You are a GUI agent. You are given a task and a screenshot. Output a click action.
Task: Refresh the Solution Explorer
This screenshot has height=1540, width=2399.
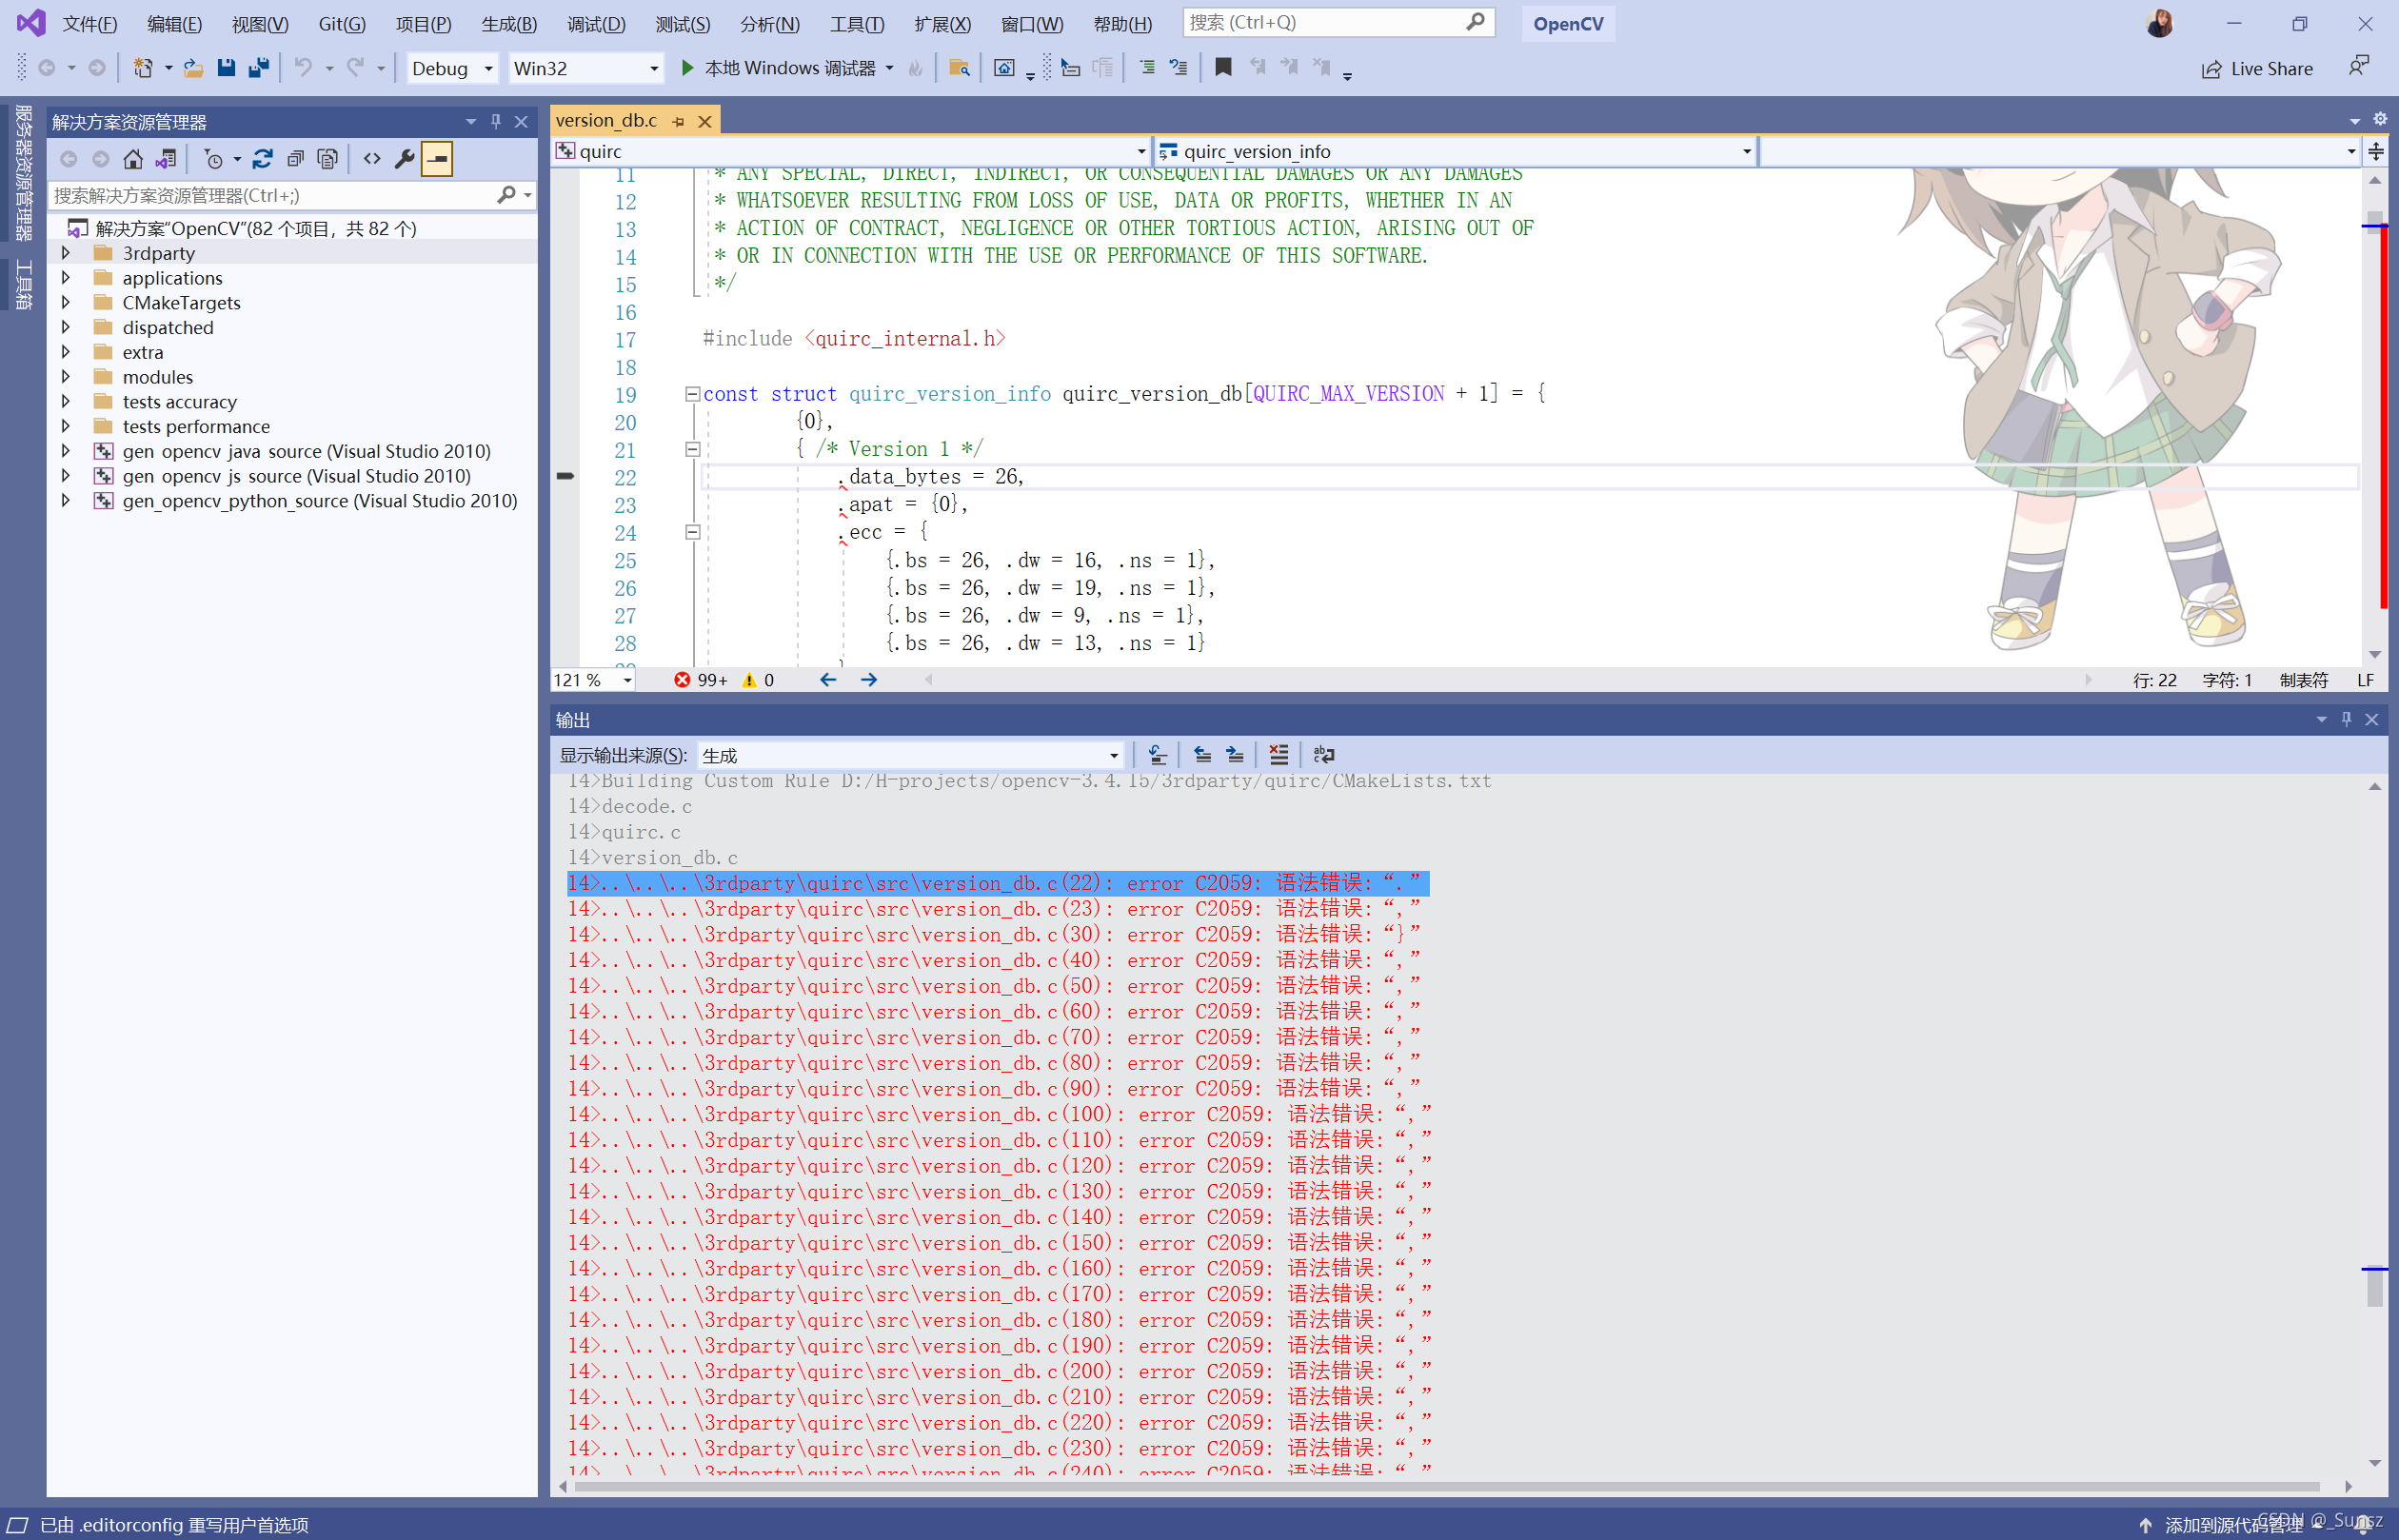coord(263,158)
